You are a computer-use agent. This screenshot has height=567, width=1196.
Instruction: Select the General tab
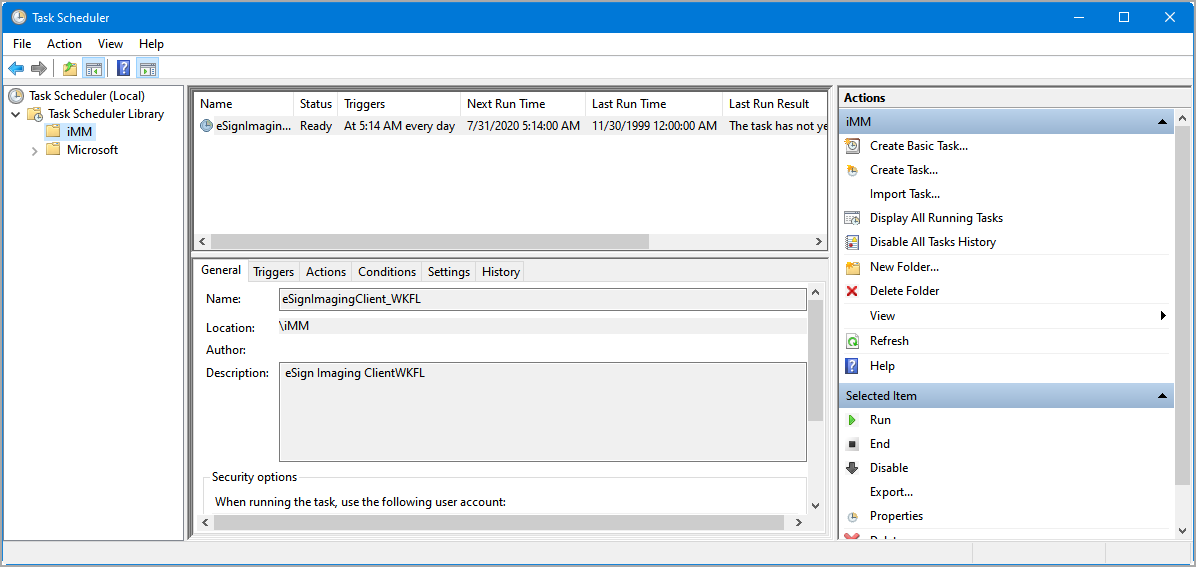[221, 270]
